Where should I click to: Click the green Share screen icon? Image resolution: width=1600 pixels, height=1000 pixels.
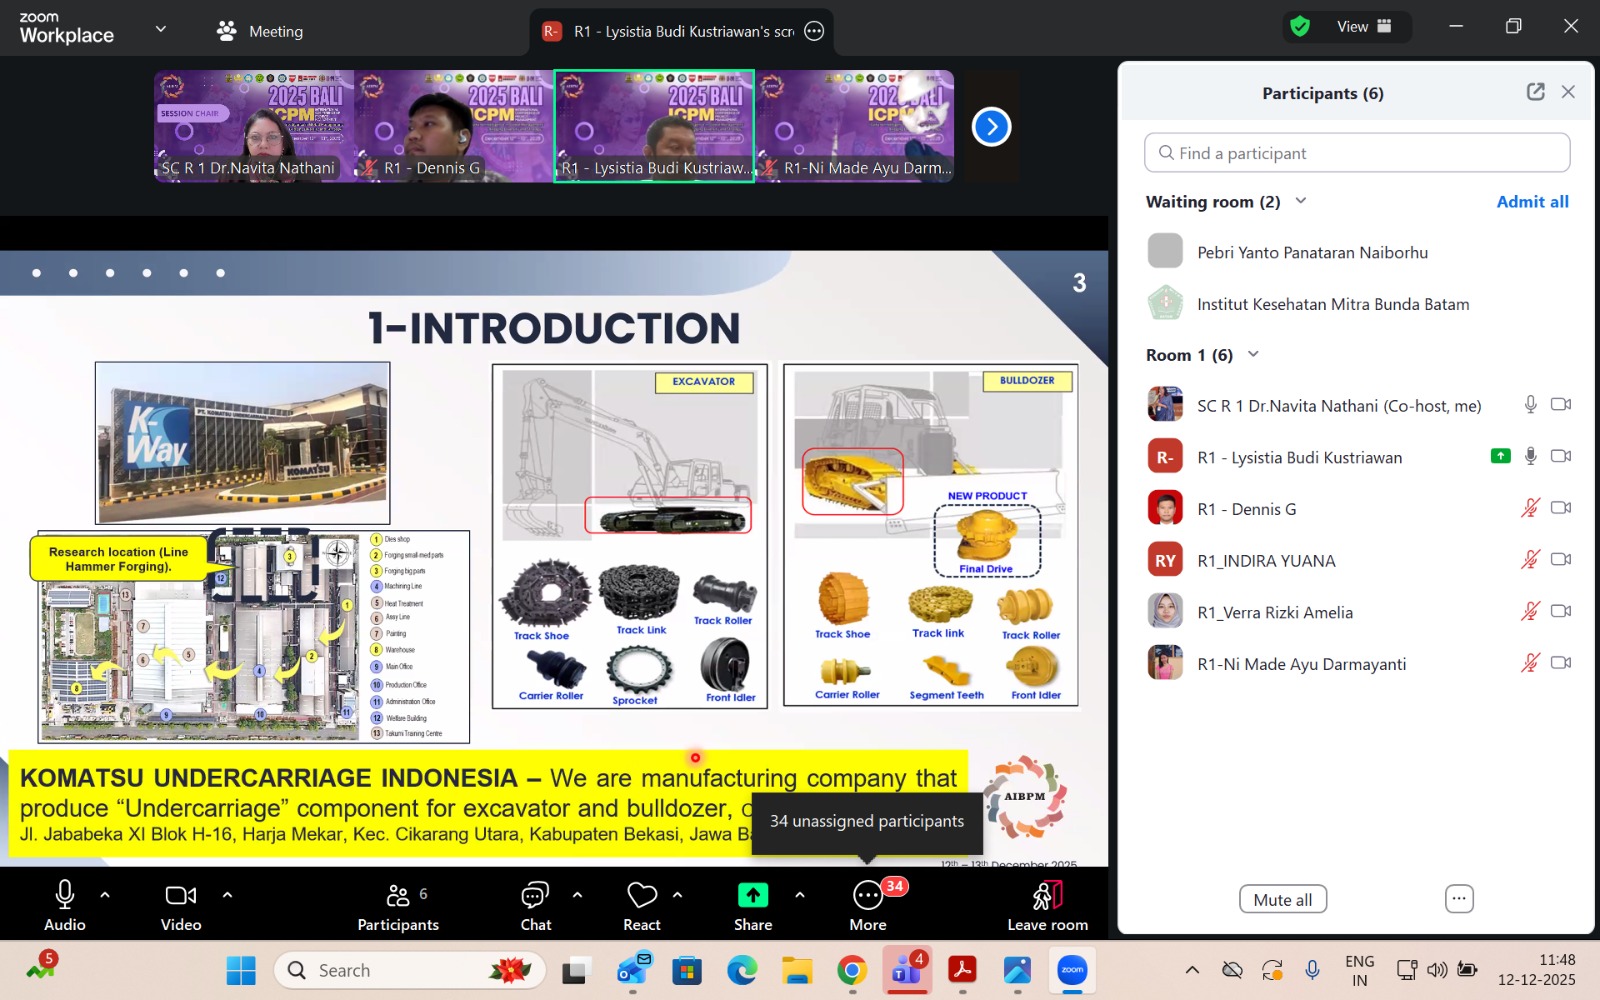(x=753, y=895)
